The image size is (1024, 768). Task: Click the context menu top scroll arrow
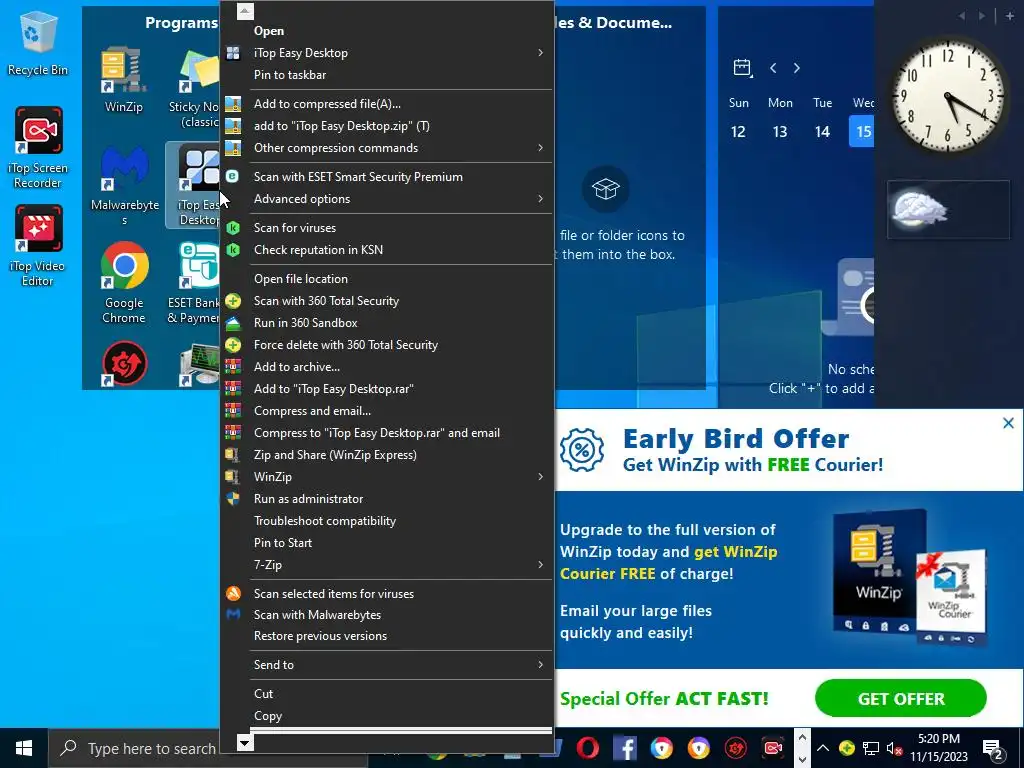click(245, 10)
